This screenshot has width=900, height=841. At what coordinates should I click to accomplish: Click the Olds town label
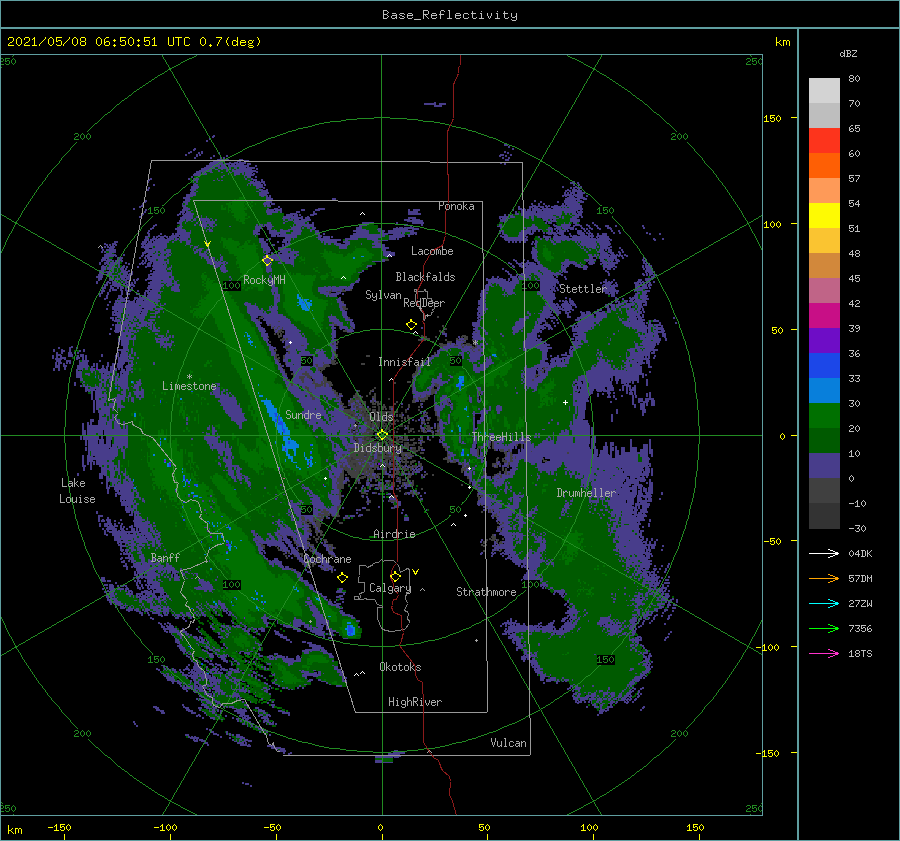381,417
